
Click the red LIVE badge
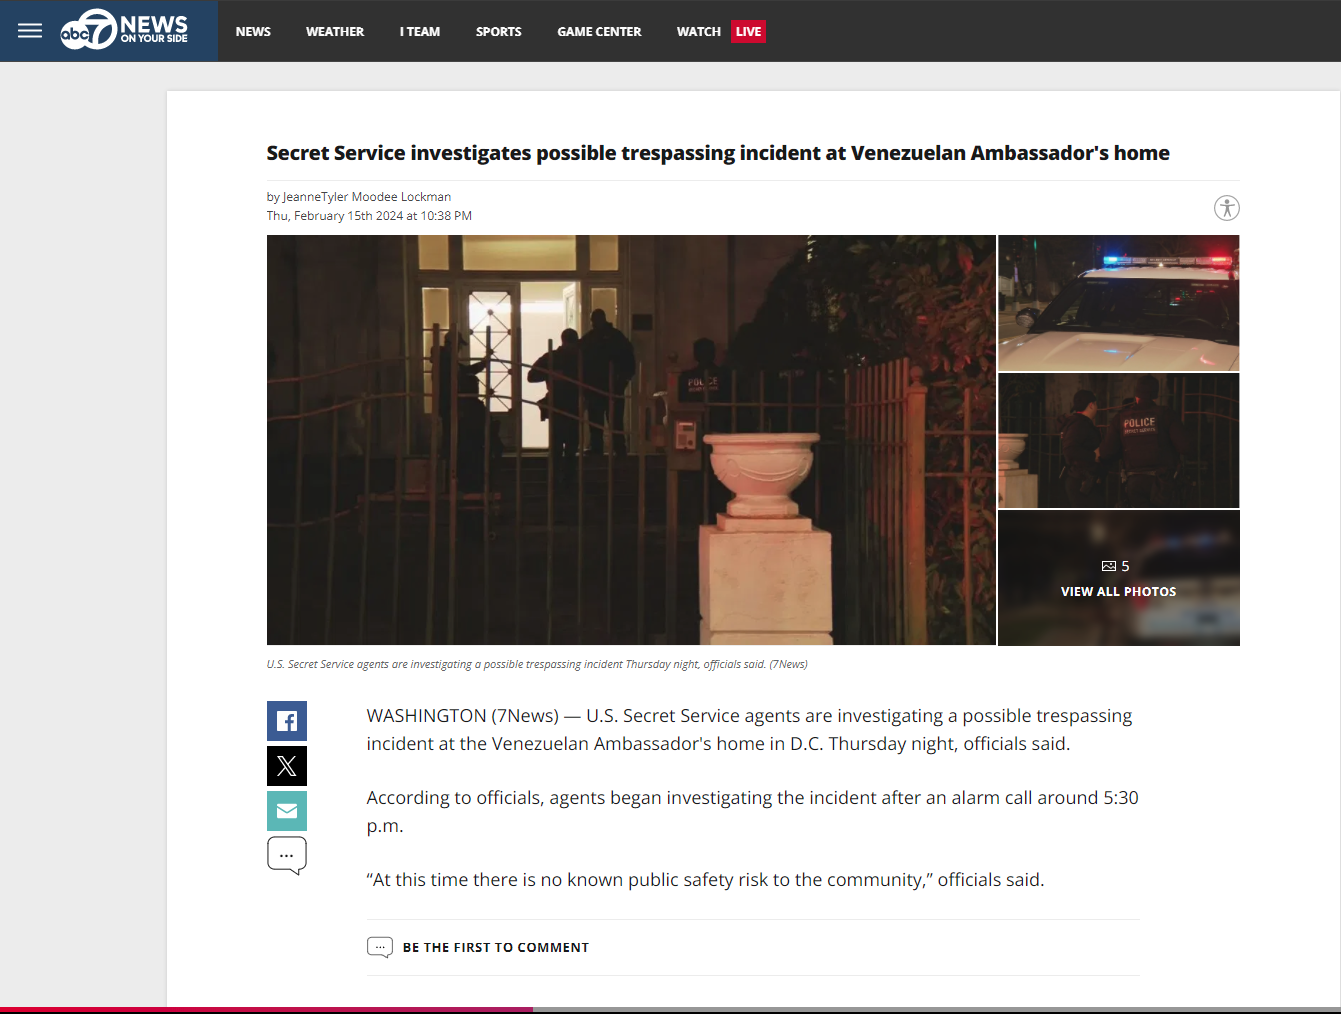tap(749, 32)
